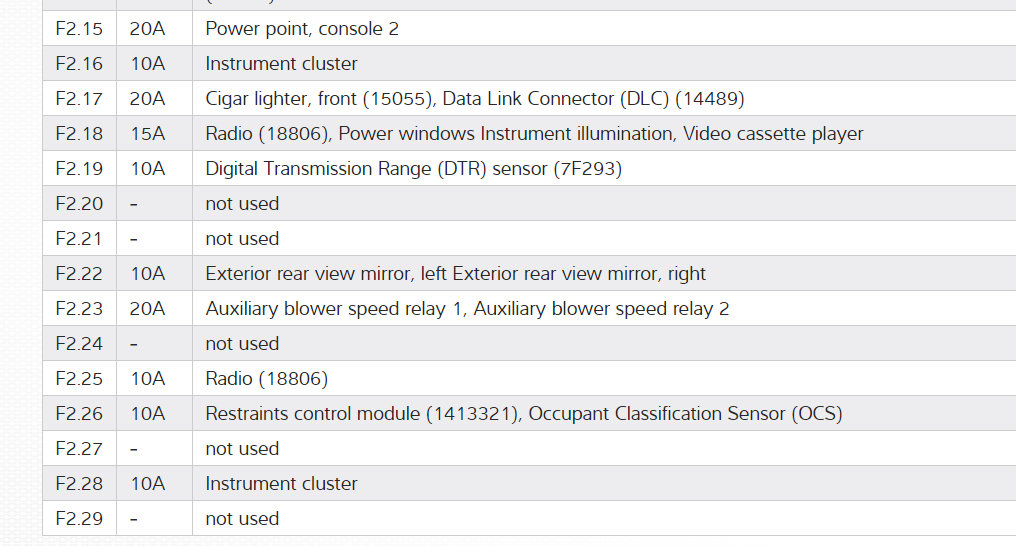Screen dimensions: 1016x546
Task: Click the F2.22 fuse number
Action: tap(79, 274)
